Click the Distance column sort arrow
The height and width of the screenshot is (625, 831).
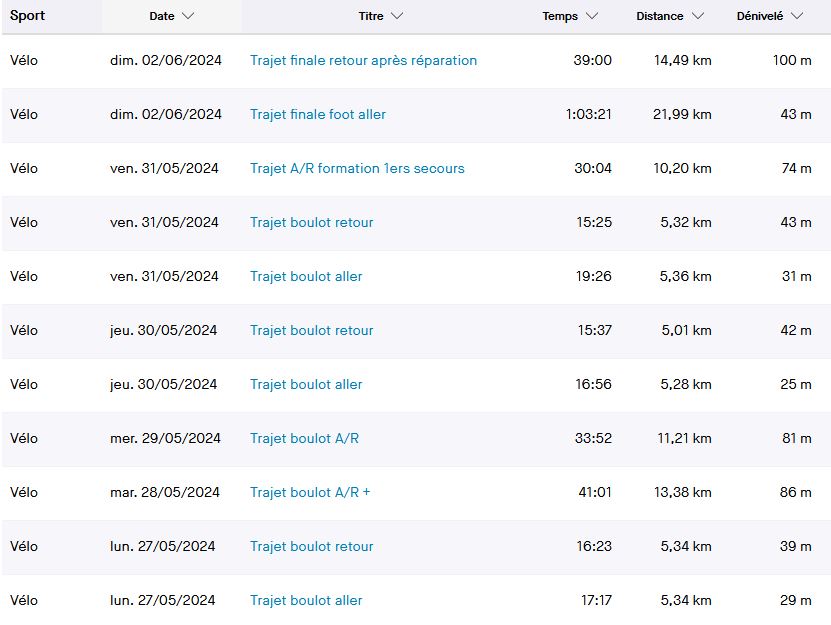(x=698, y=16)
